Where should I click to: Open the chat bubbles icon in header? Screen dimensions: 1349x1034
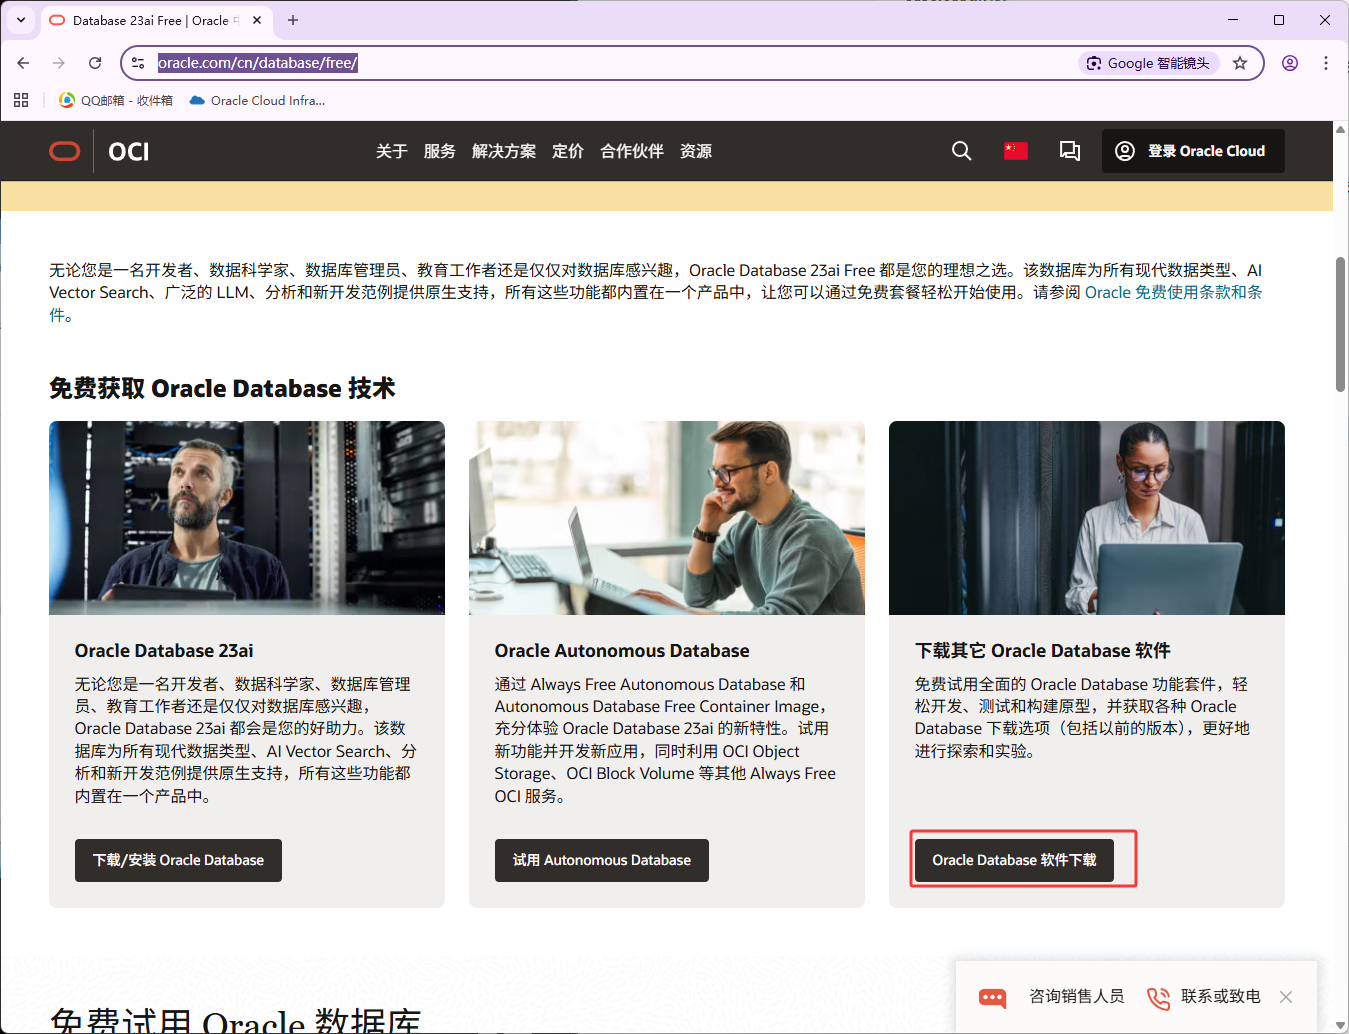pyautogui.click(x=1070, y=151)
